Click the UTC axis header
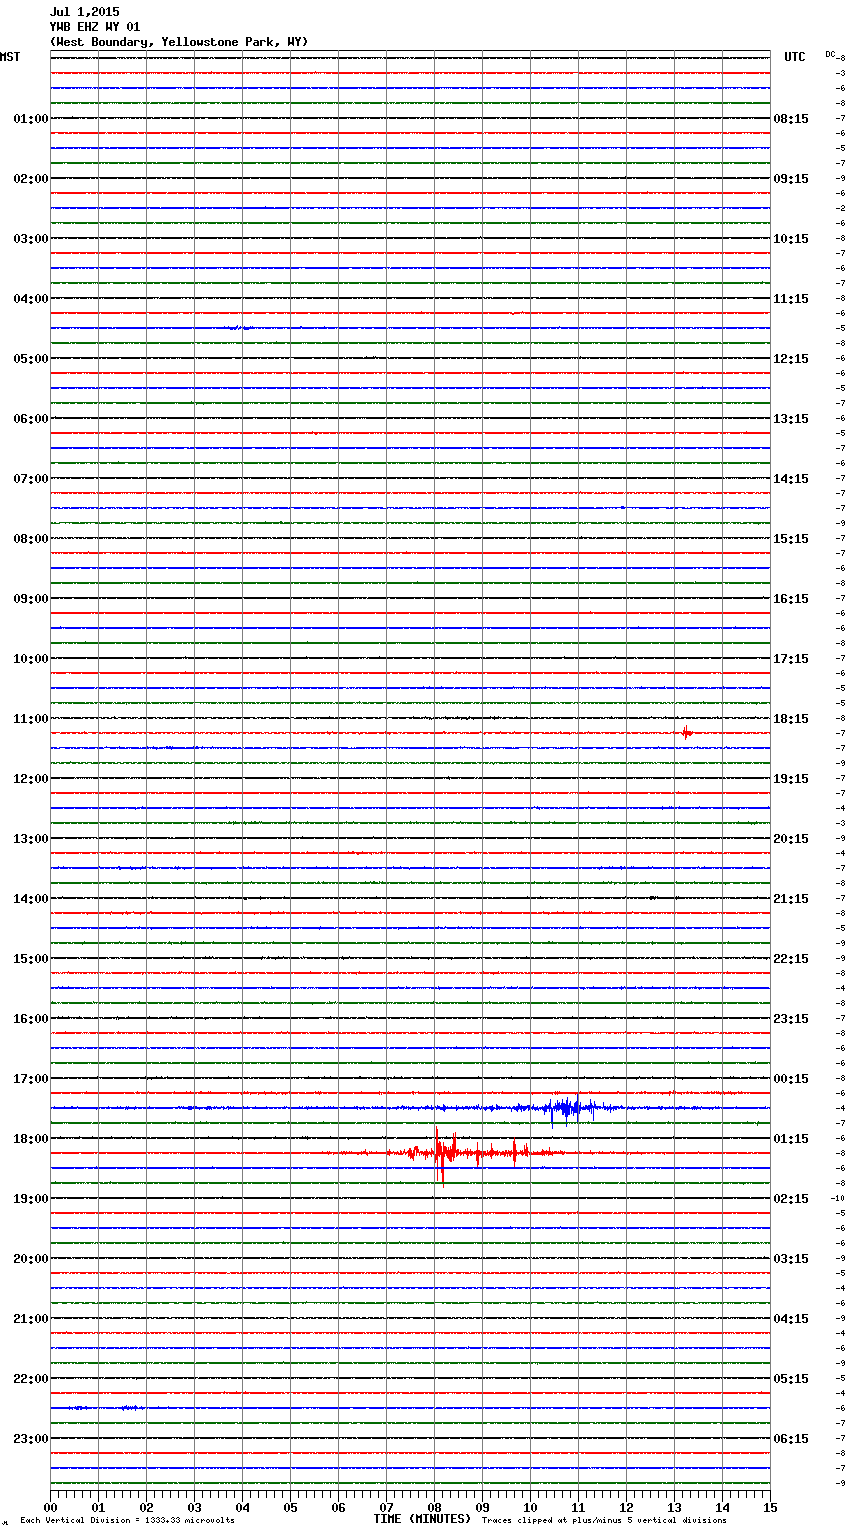The image size is (850, 1534). tap(795, 57)
